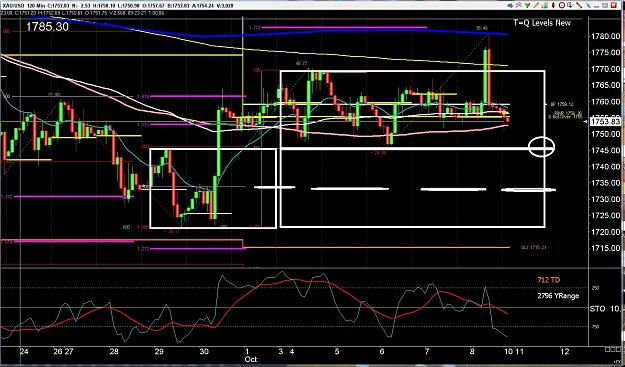The width and height of the screenshot is (625, 367).
Task: Click the H:1758.10 high value
Action: tap(104, 6)
